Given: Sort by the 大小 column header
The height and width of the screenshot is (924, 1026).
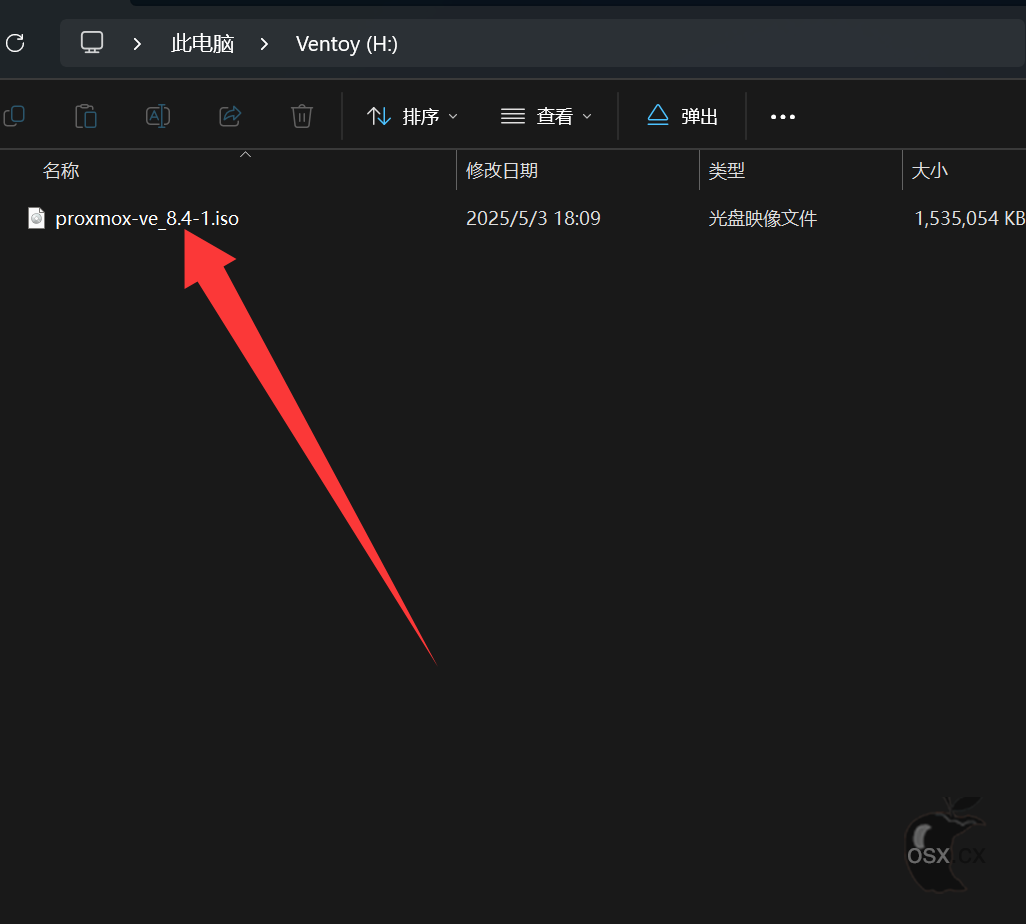Looking at the screenshot, I should pos(929,171).
